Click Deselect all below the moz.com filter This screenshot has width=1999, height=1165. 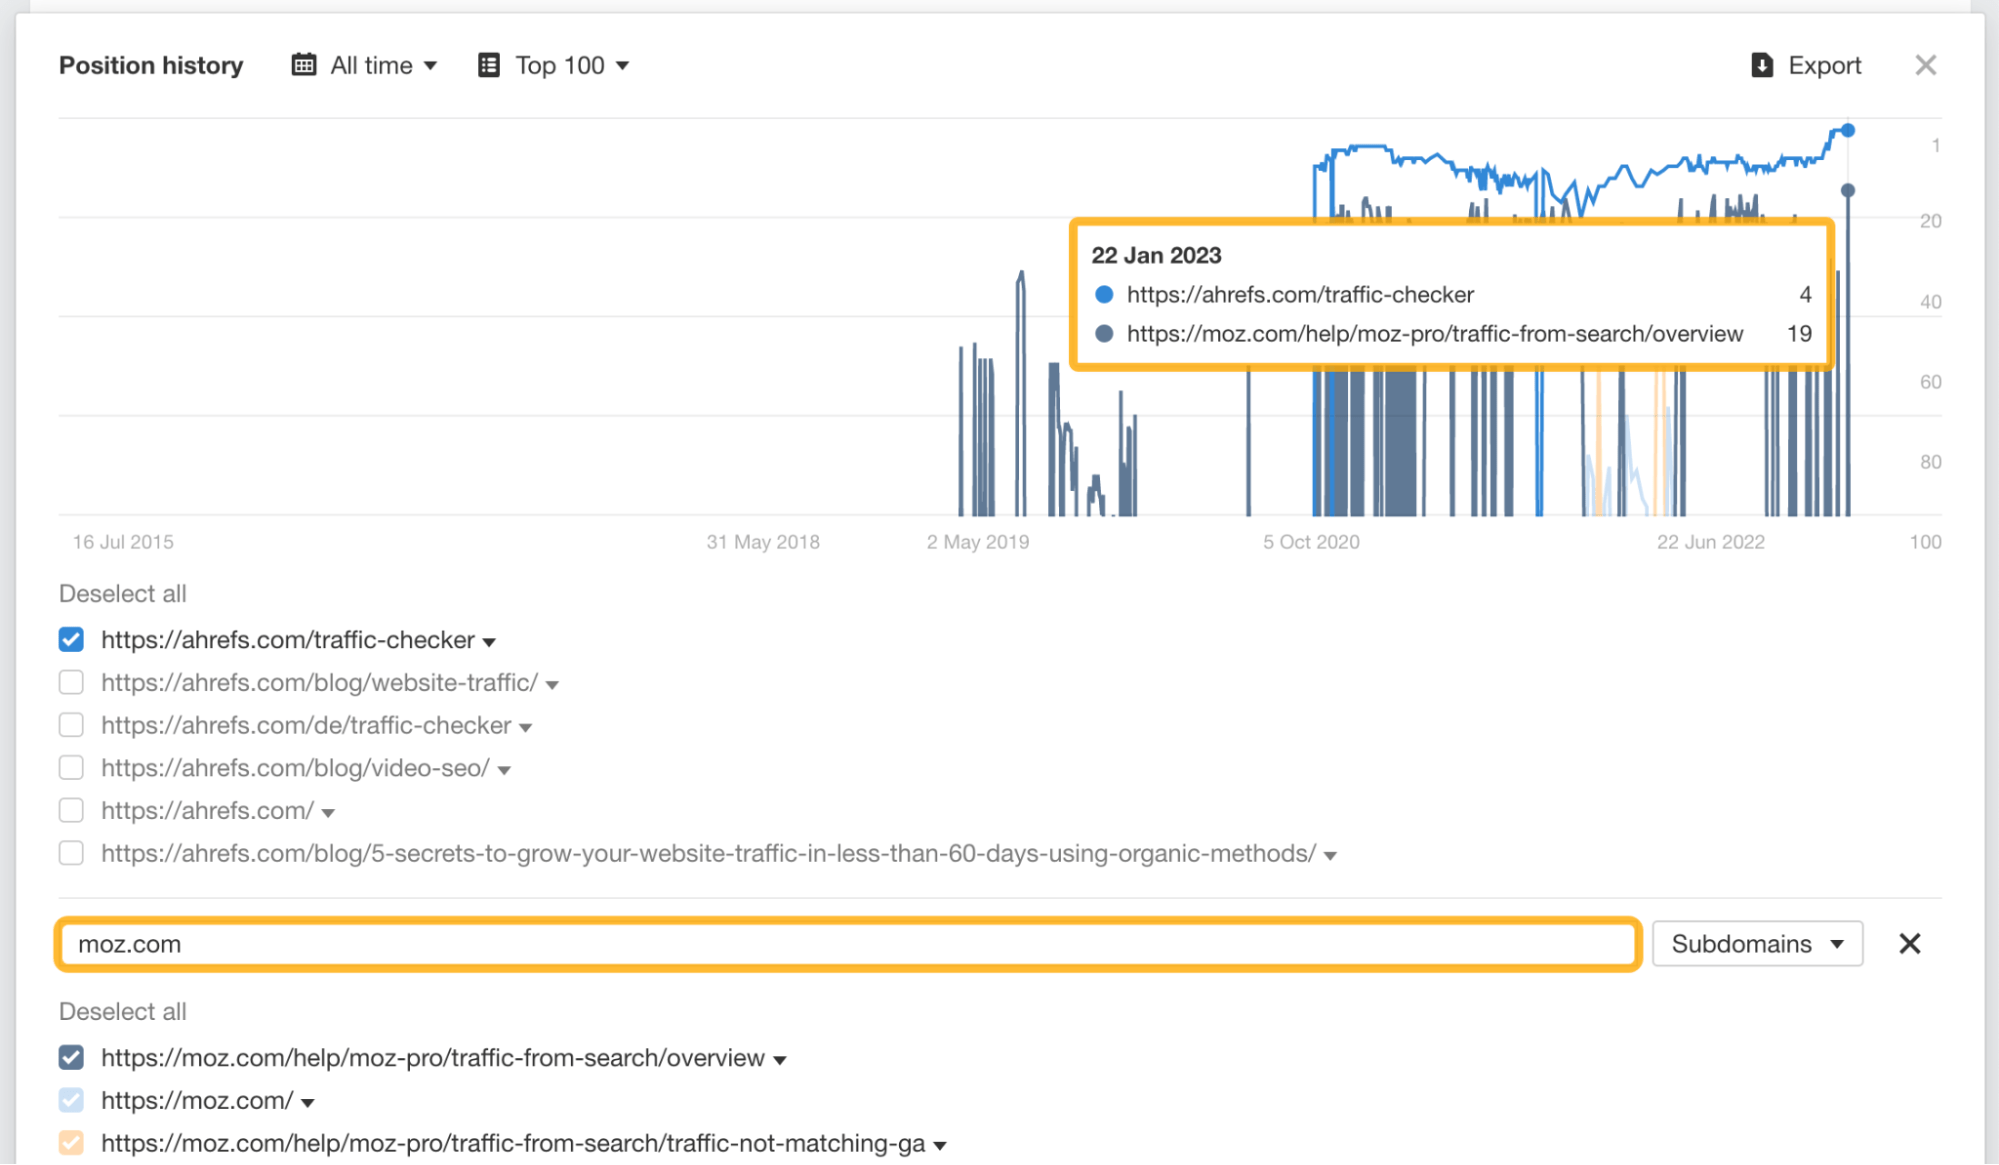[x=122, y=1011]
